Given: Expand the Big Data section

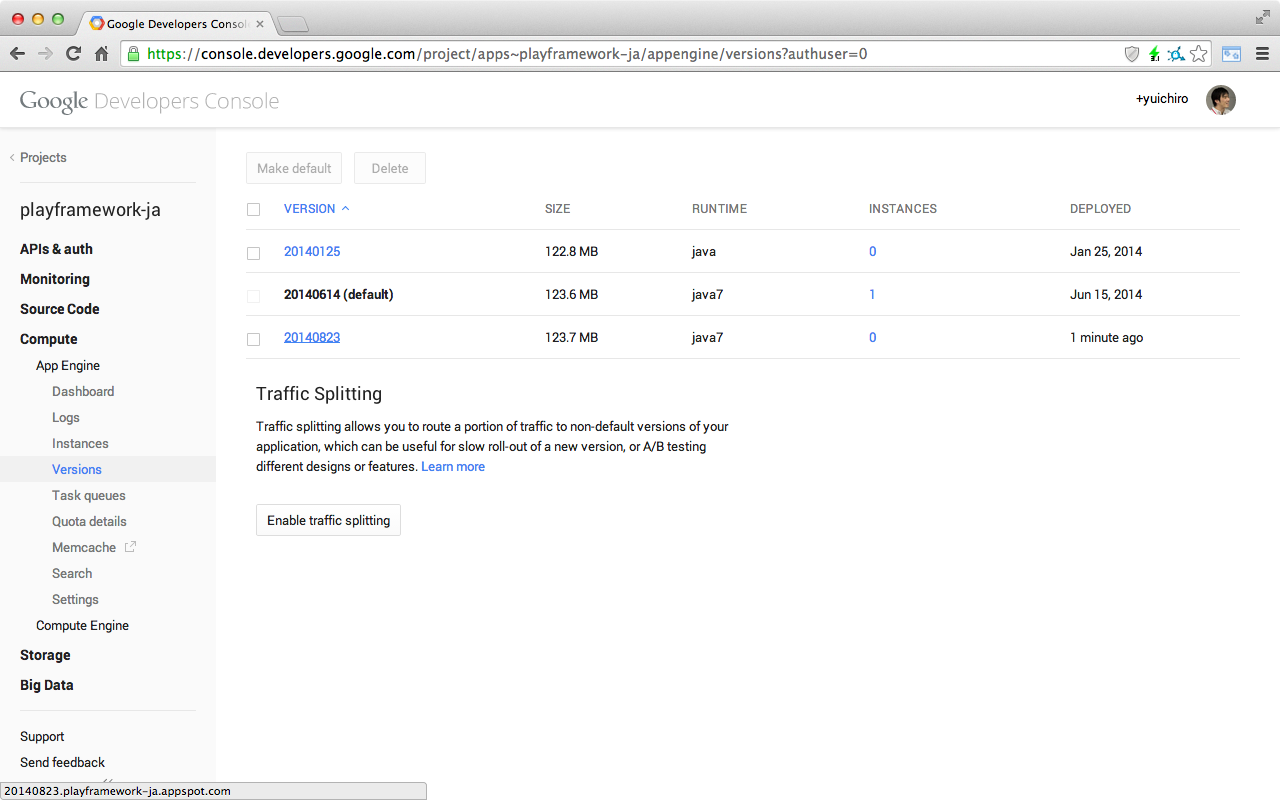Looking at the screenshot, I should pos(46,685).
